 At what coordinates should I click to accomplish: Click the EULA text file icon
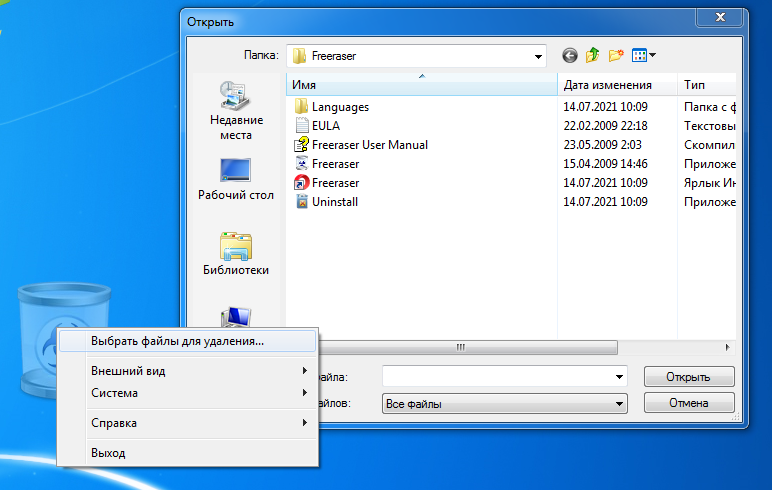tap(301, 126)
